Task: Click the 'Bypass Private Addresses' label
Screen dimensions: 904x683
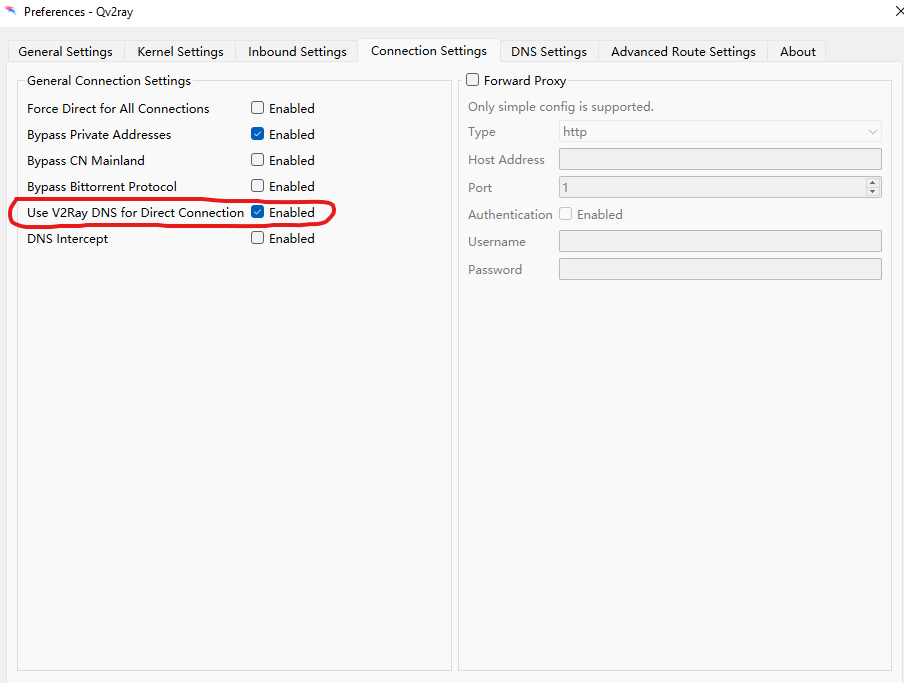Action: coord(99,135)
